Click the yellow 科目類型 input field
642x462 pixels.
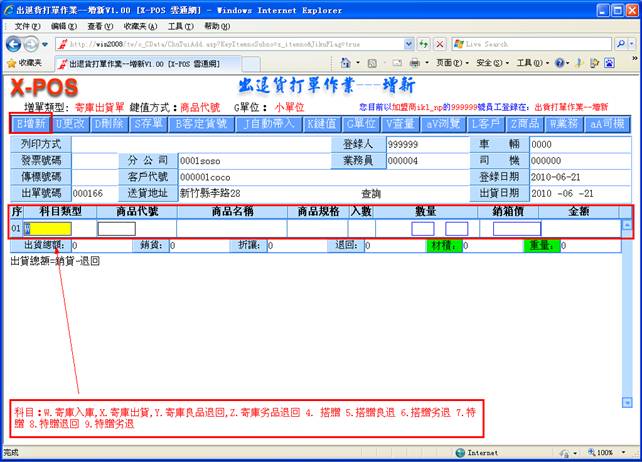coord(53,229)
